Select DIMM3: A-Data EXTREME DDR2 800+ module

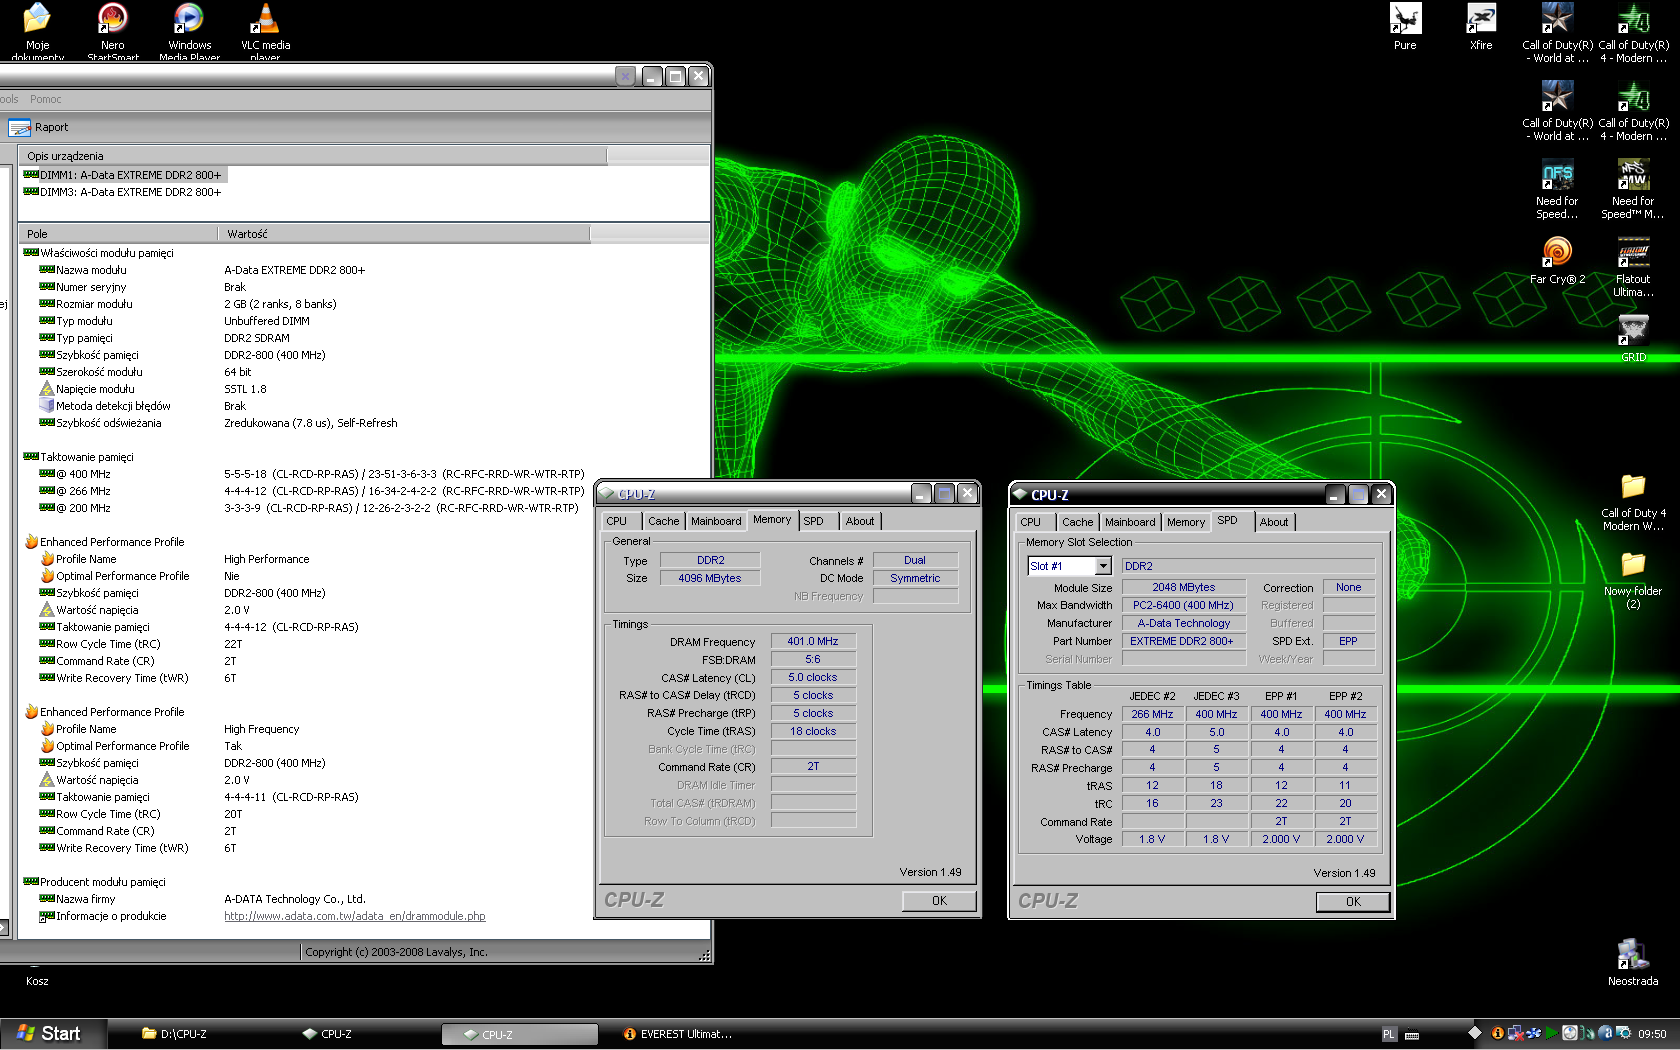click(122, 192)
